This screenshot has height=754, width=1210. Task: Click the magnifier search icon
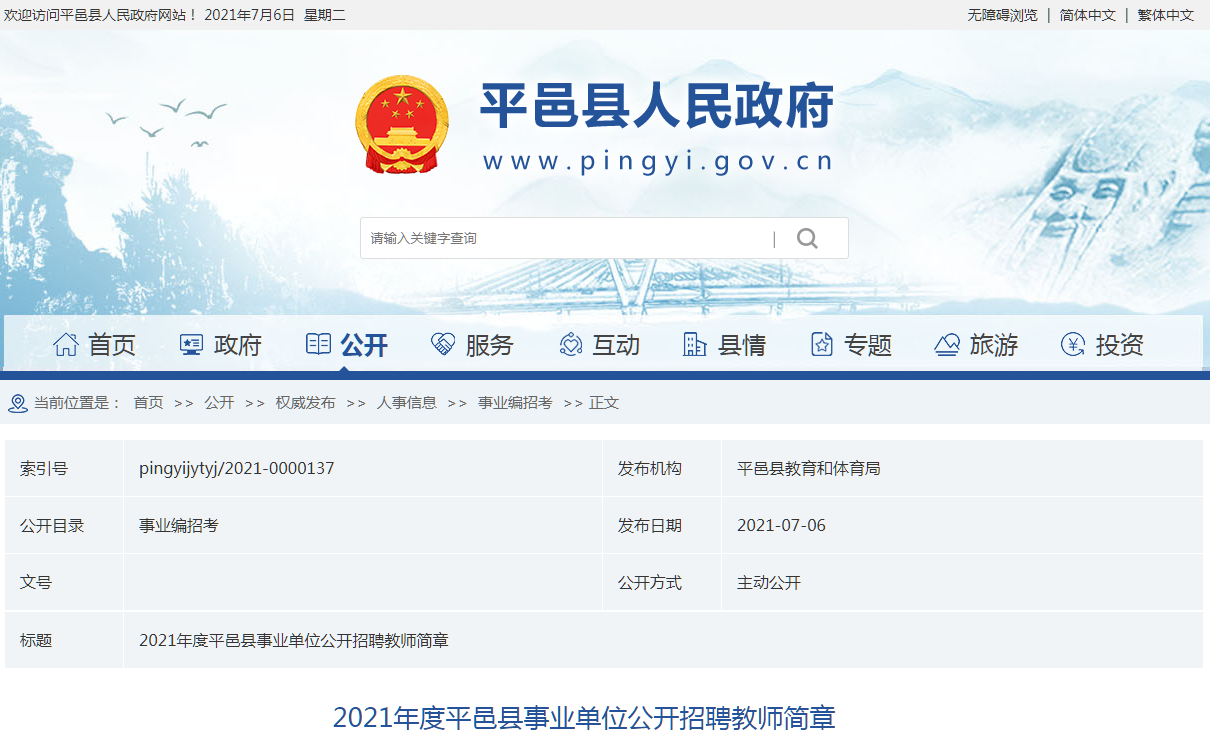pyautogui.click(x=807, y=238)
